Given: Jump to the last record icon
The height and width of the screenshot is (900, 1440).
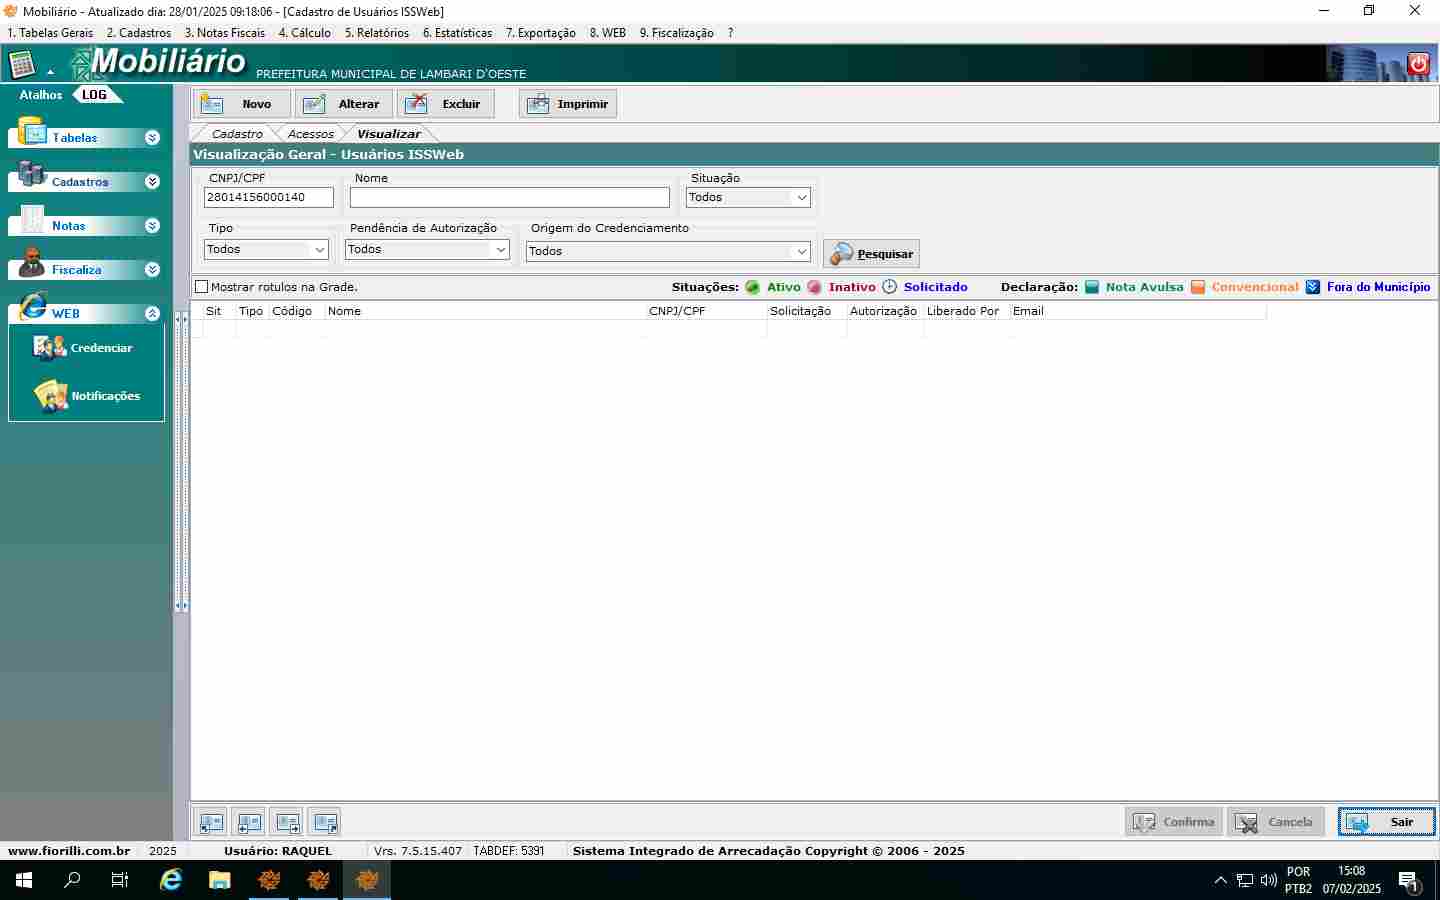Looking at the screenshot, I should (325, 822).
